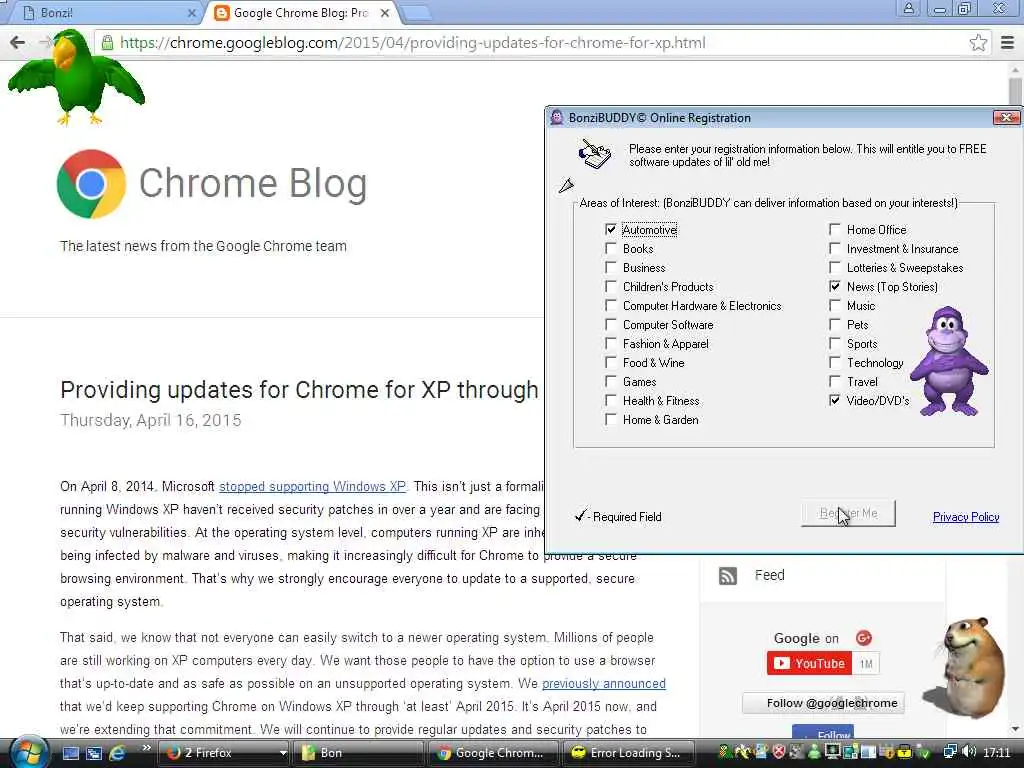The image size is (1024, 768).
Task: Enable Investment & Insurance interest
Action: click(x=835, y=249)
